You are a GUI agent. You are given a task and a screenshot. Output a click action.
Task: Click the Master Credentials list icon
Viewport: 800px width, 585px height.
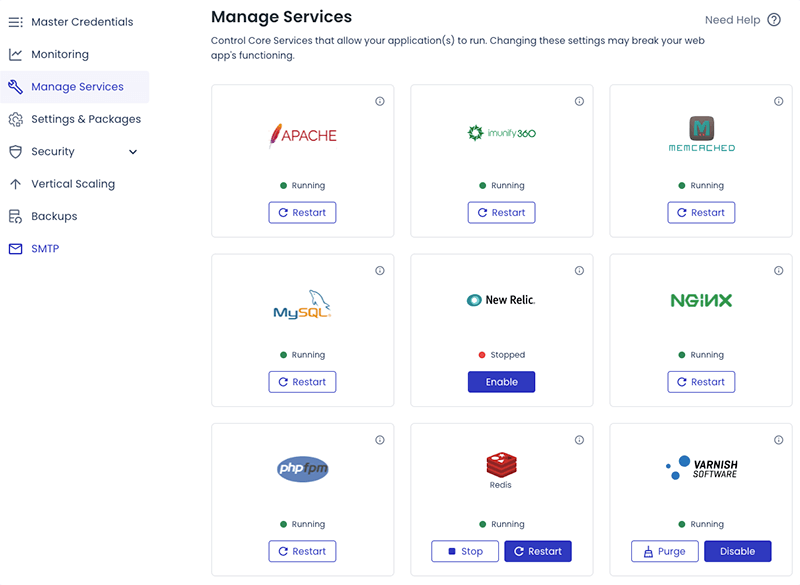click(15, 22)
